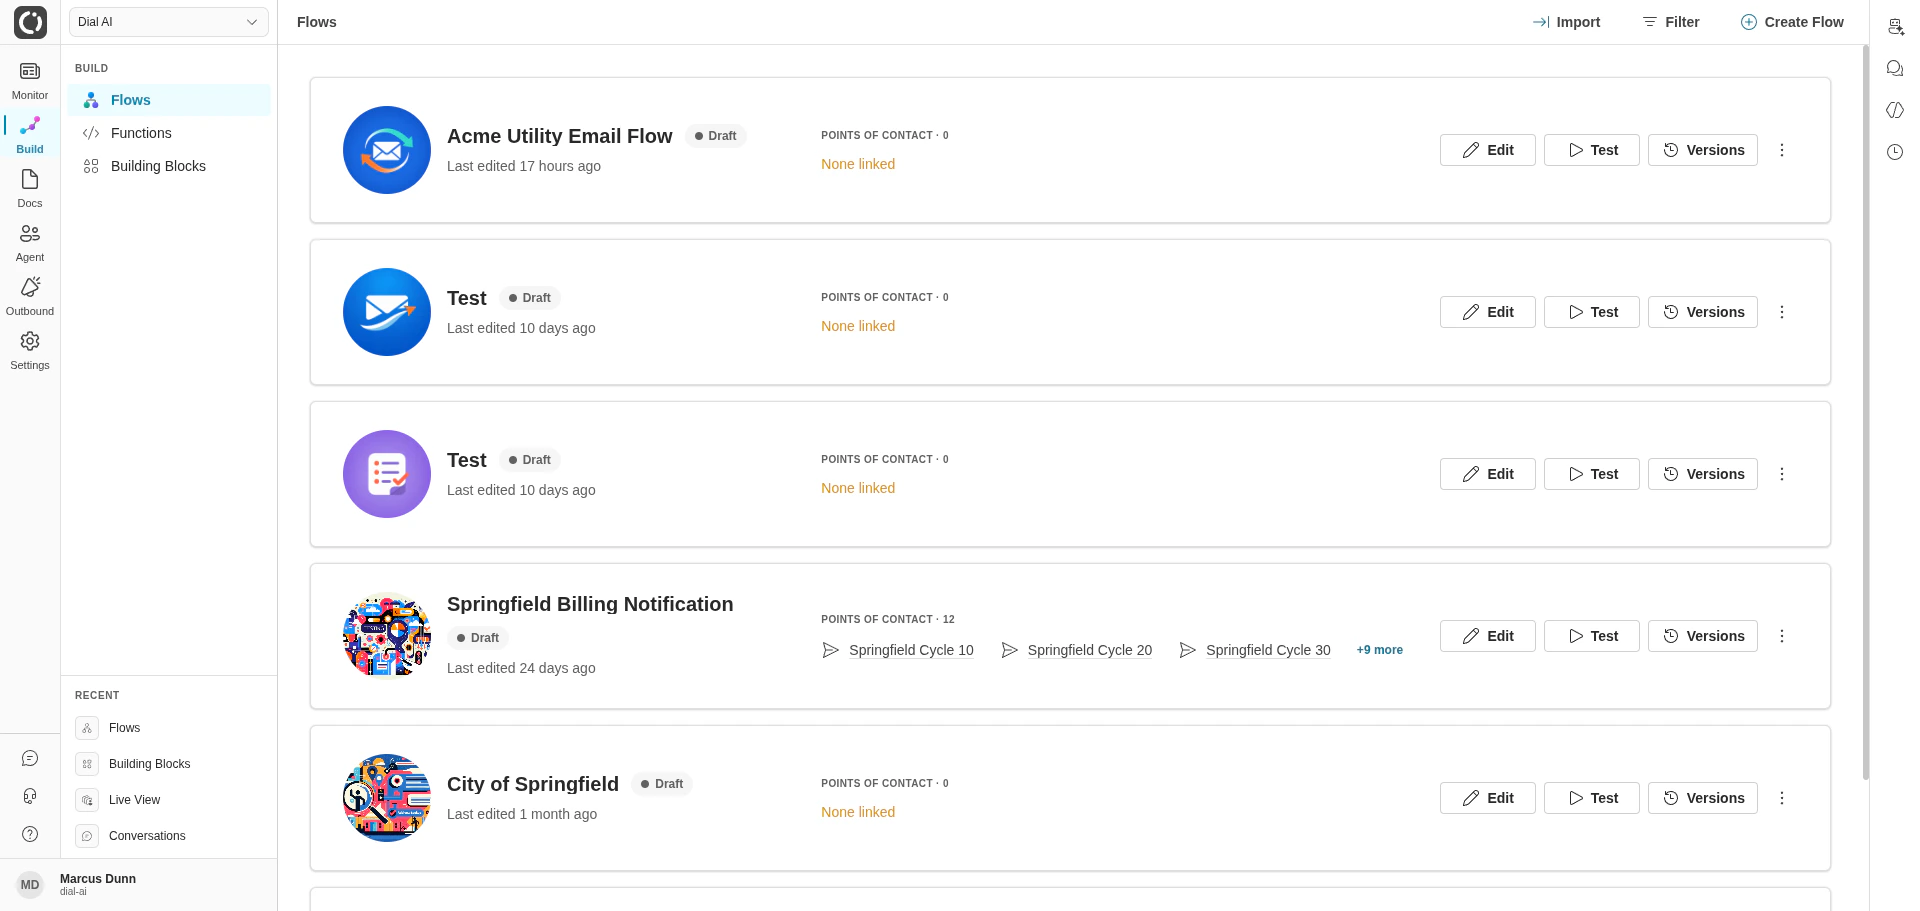Open the help question mark icon
Screen dimensions: 1920x911
pos(30,834)
